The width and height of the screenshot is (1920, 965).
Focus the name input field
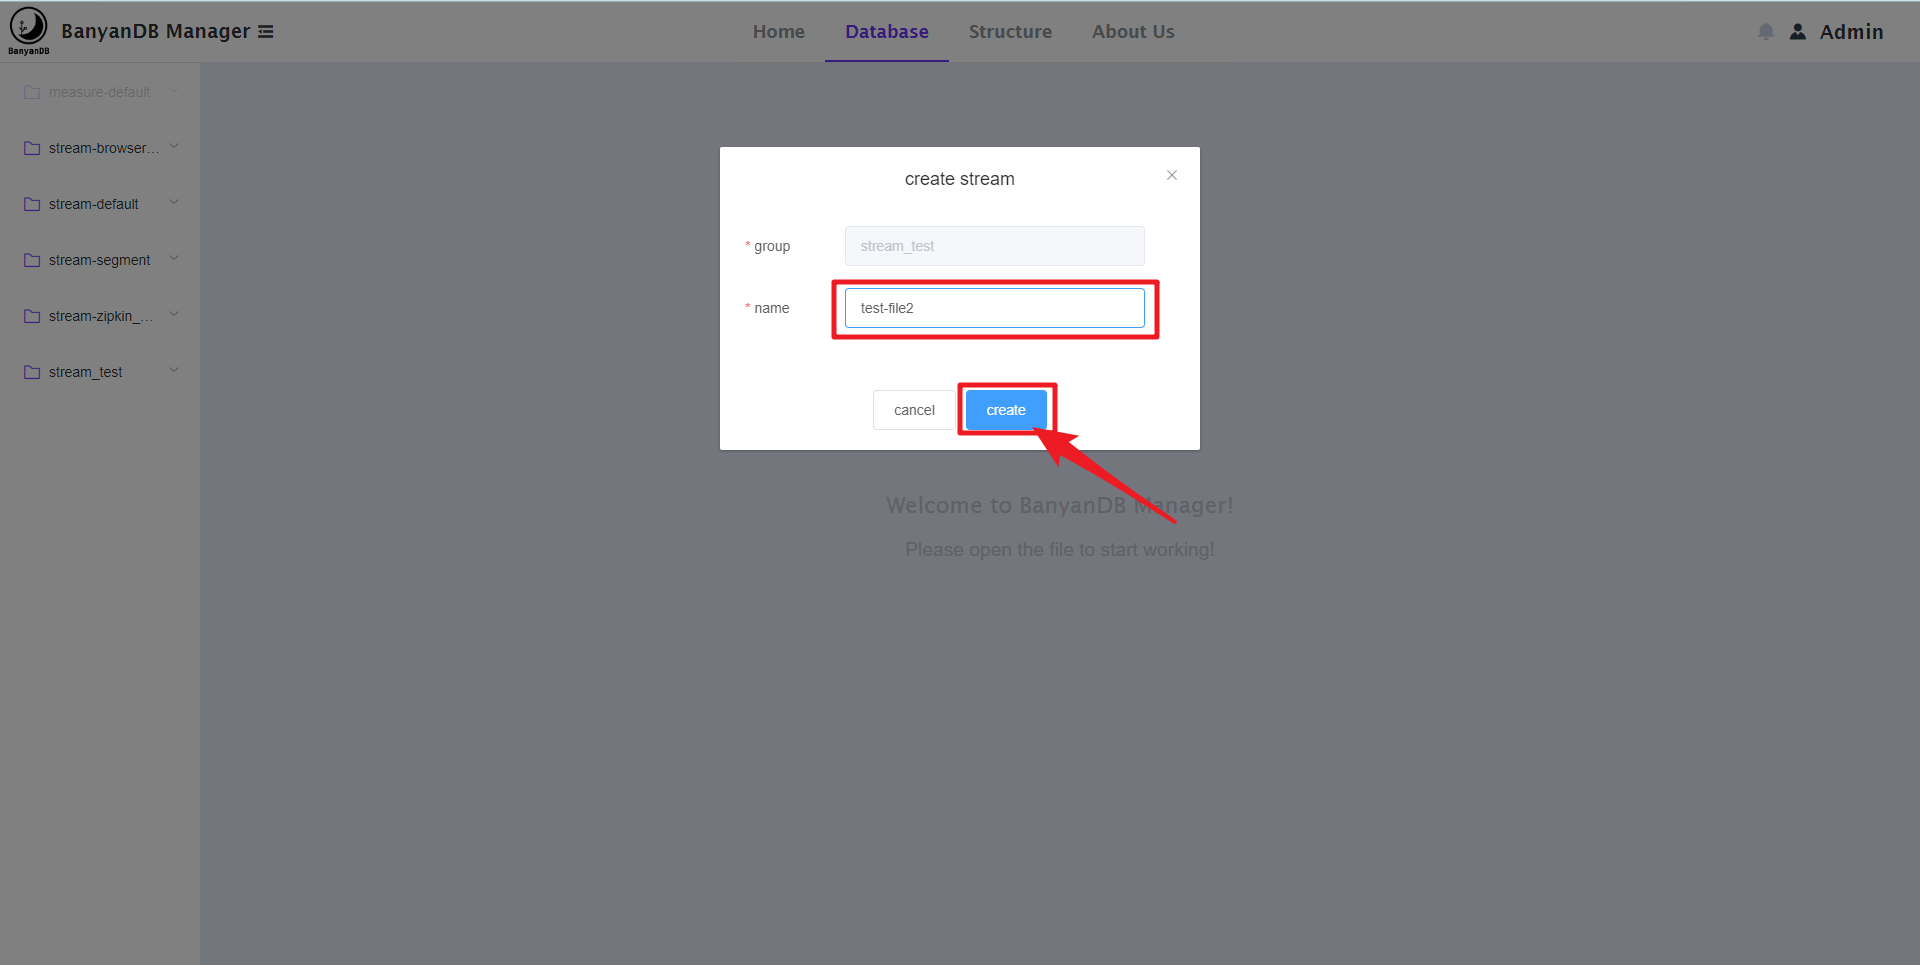[x=995, y=308]
